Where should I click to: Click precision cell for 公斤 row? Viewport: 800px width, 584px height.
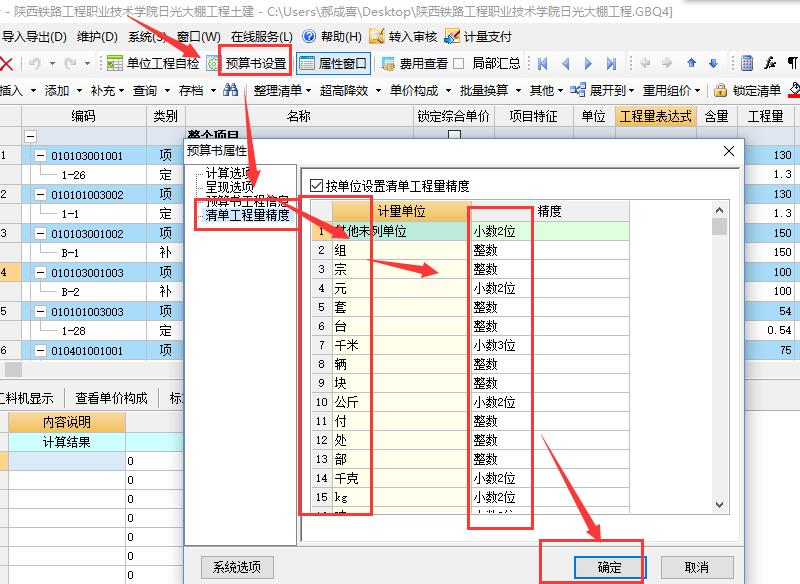coord(550,402)
